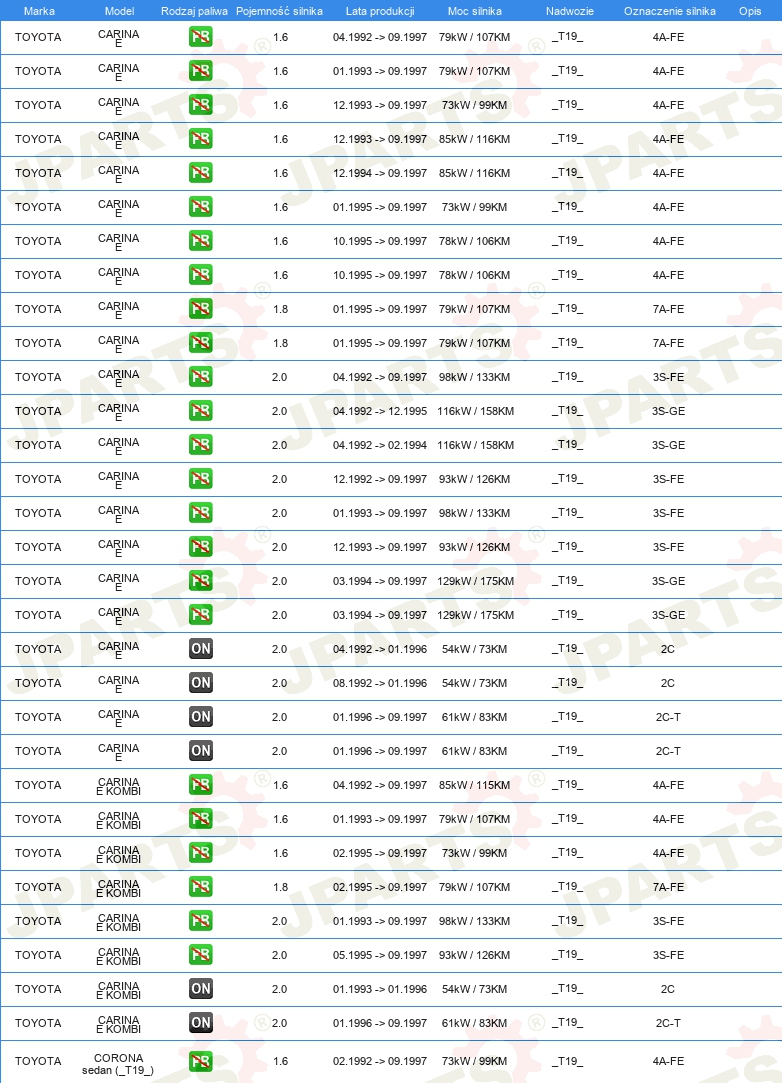Click the 12.1994 -> 09.1997 date cell
782x1083 pixels.
click(x=380, y=173)
